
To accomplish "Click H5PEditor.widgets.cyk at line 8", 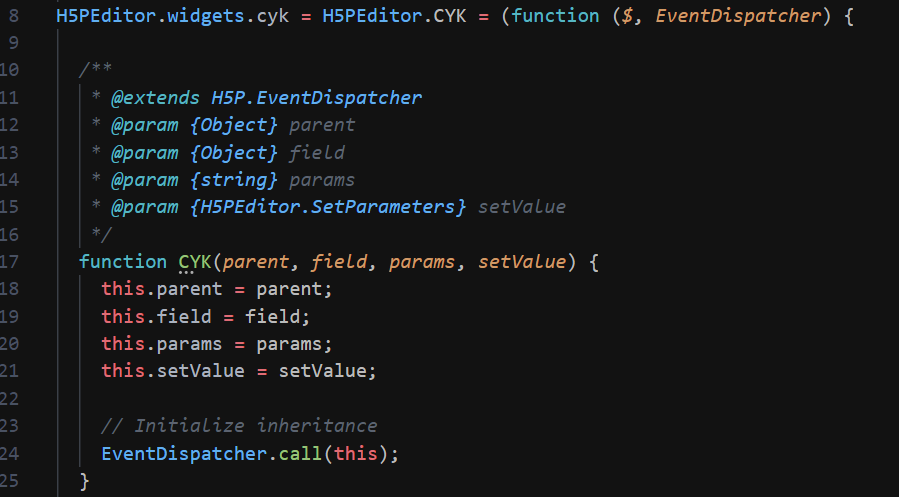I will coord(173,16).
